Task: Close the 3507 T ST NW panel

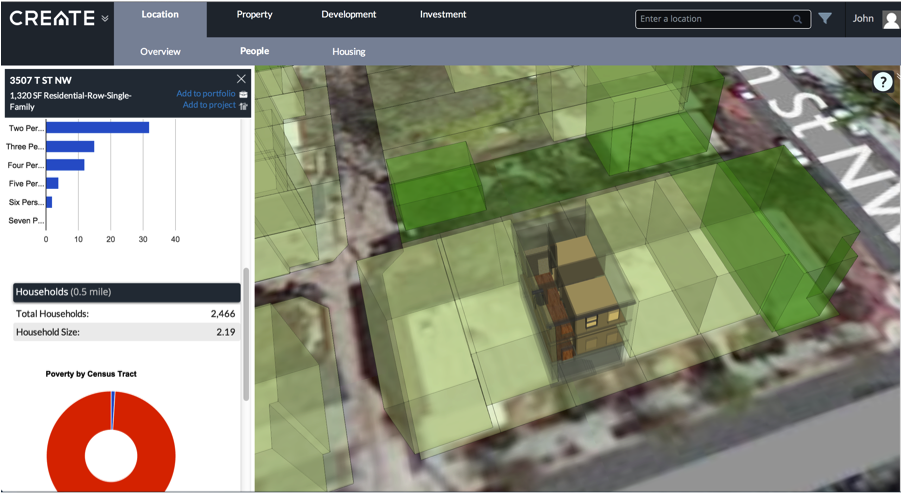Action: [241, 78]
